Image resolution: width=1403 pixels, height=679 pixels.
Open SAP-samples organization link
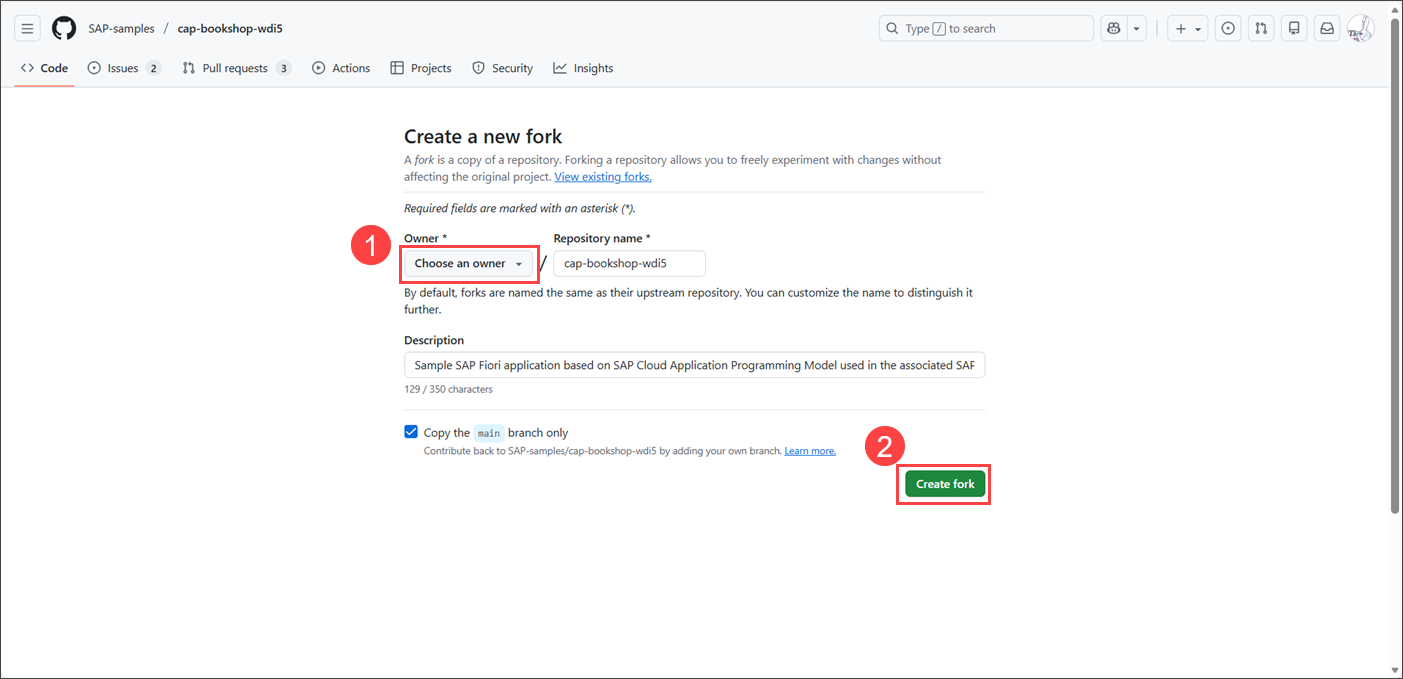coord(121,29)
